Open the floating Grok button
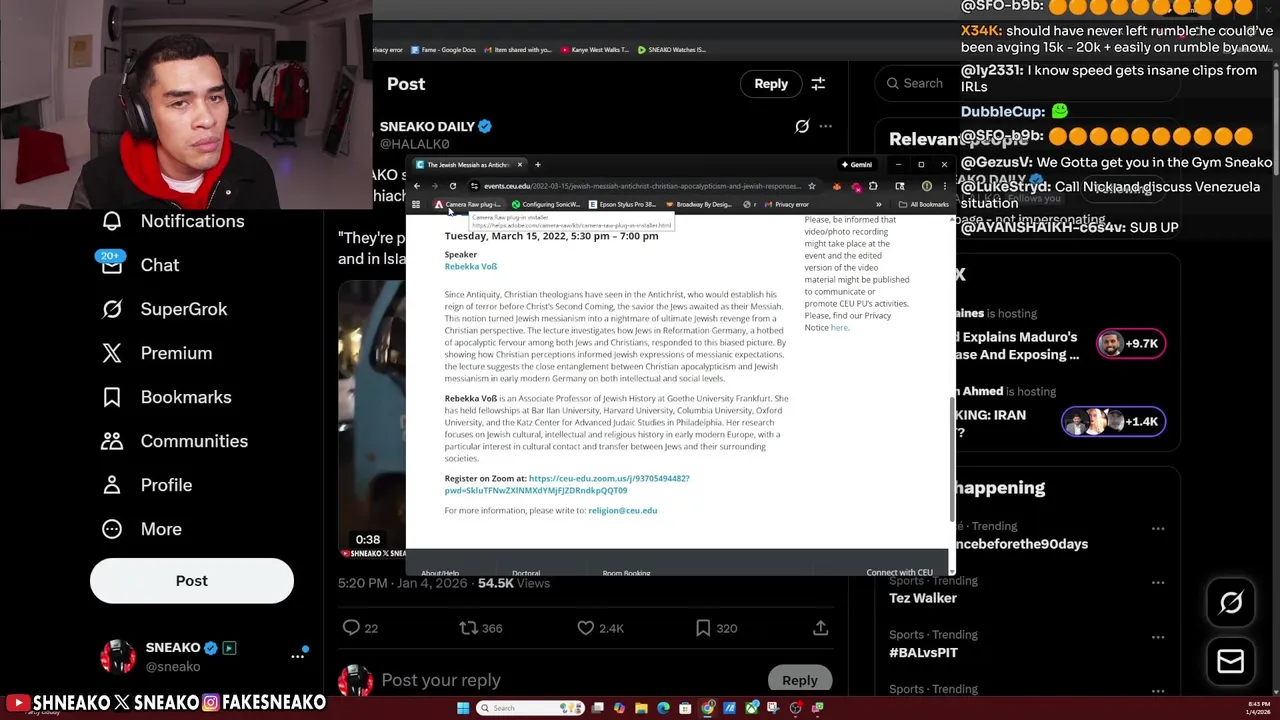Screen dimensions: 1280x720 [1231, 602]
